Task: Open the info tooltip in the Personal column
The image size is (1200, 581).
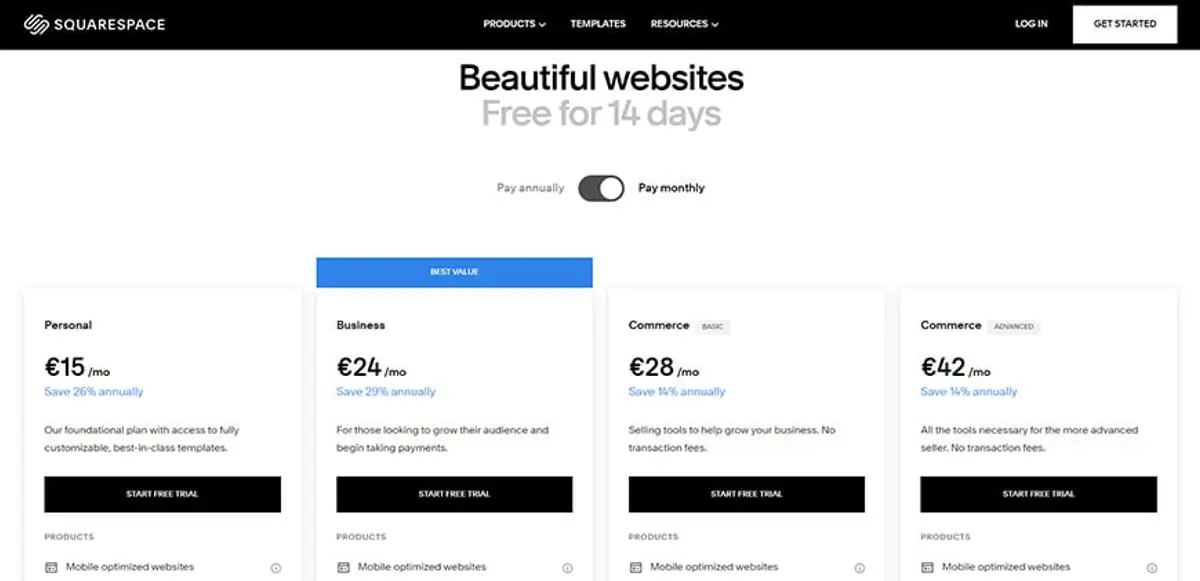Action: point(276,567)
